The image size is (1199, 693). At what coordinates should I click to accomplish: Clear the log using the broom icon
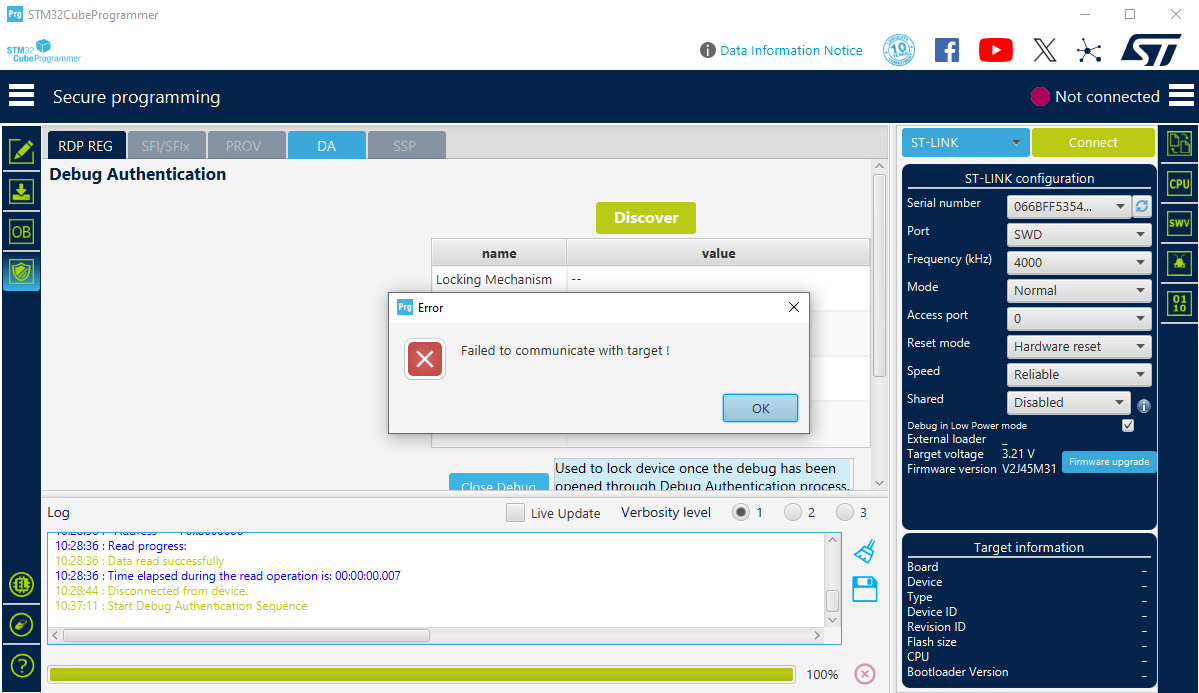click(x=864, y=551)
